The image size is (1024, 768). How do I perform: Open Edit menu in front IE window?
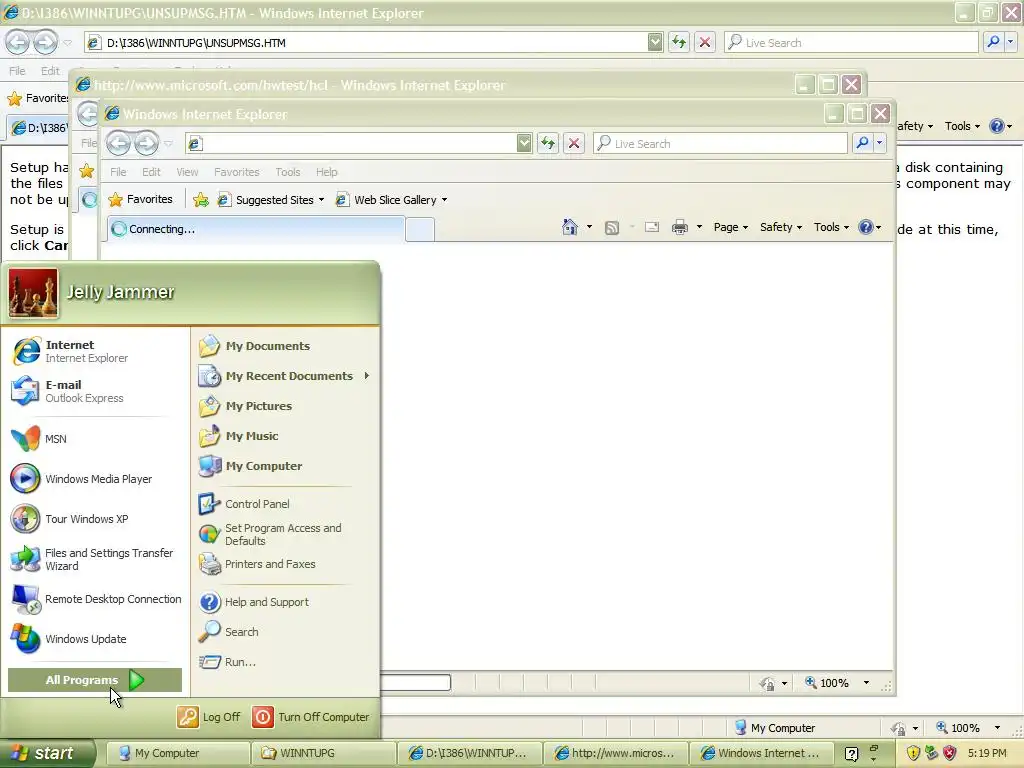[x=151, y=172]
